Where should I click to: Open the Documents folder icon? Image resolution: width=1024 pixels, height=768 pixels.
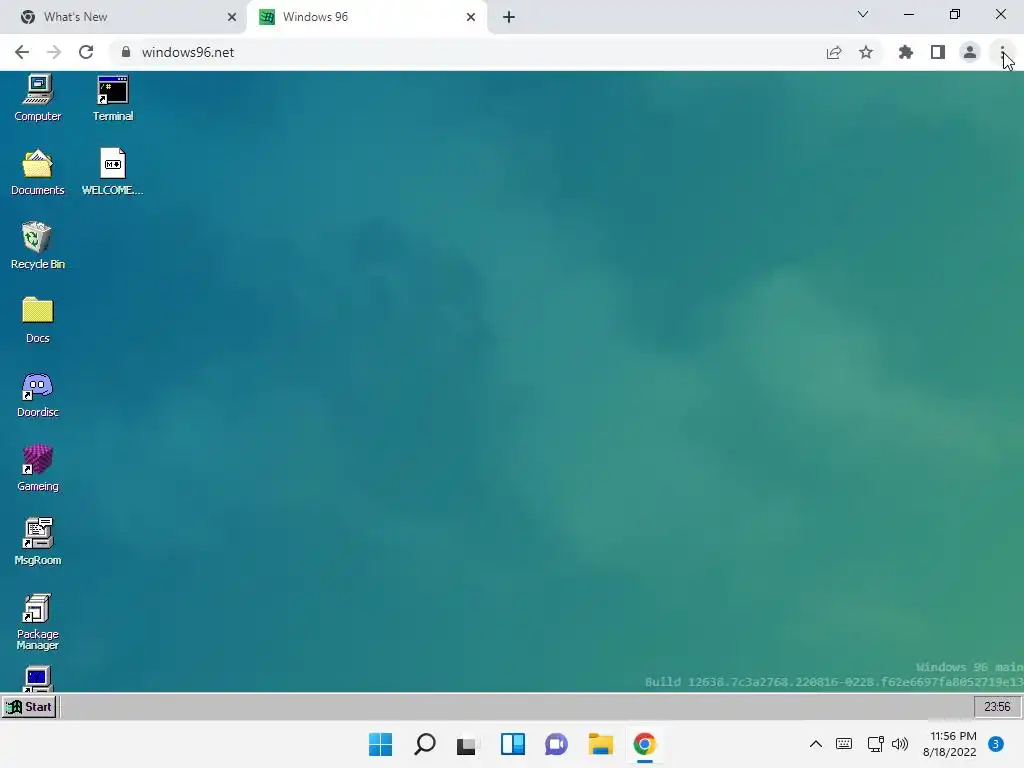coord(37,172)
